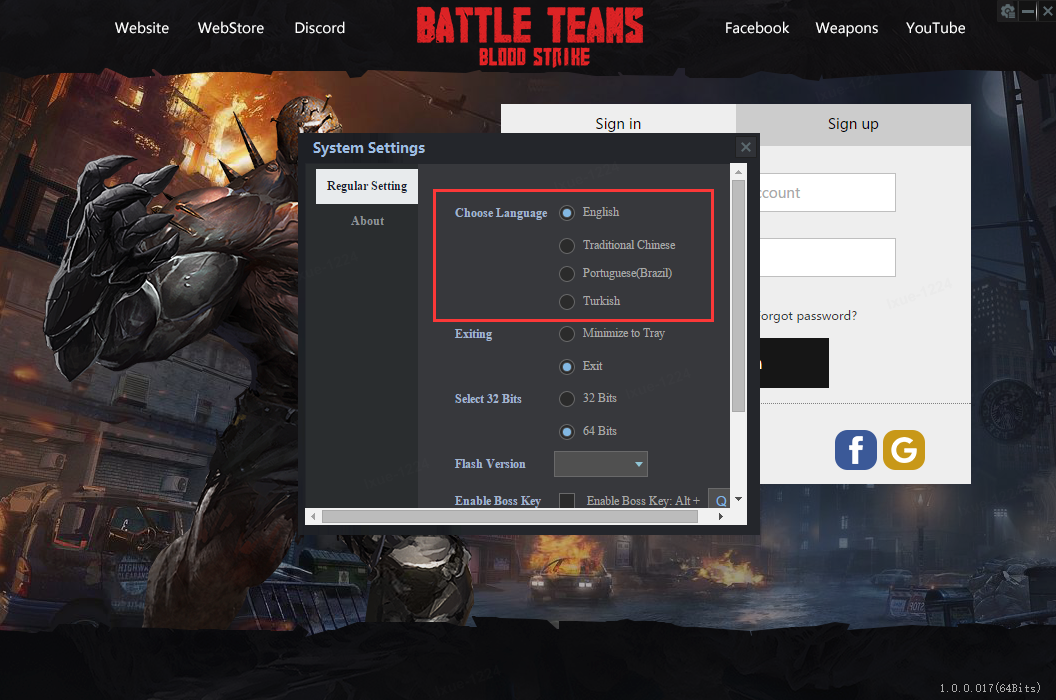This screenshot has height=700, width=1056.
Task: Click the Battle Teams Blood Strike logo
Action: [x=529, y=35]
